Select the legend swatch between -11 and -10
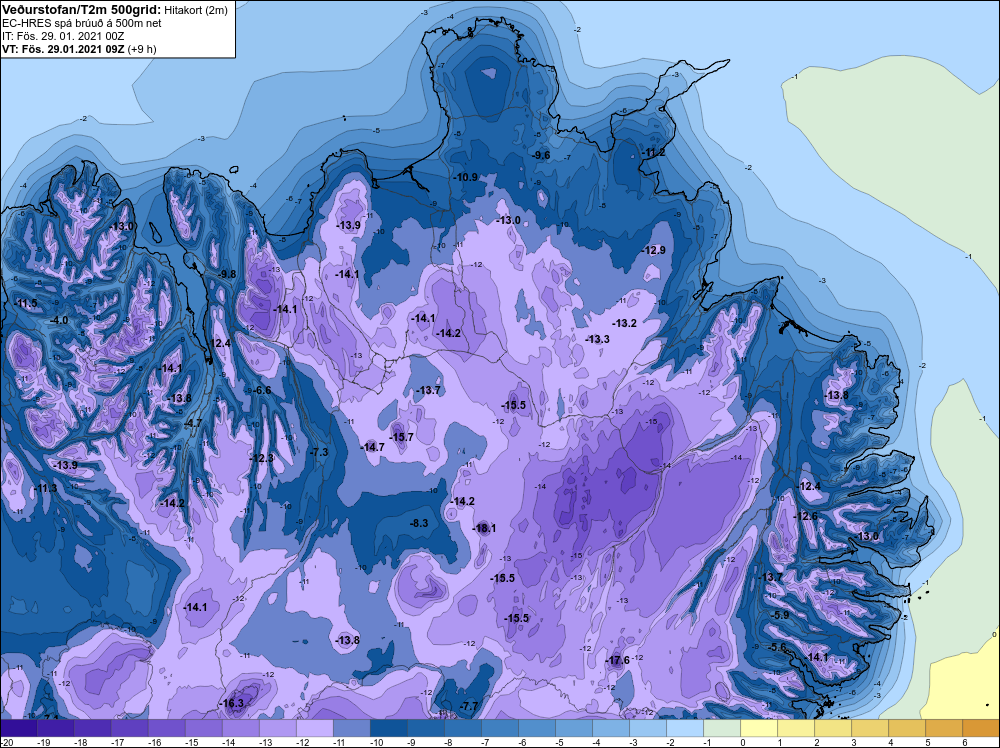This screenshot has width=1000, height=748. click(352, 728)
